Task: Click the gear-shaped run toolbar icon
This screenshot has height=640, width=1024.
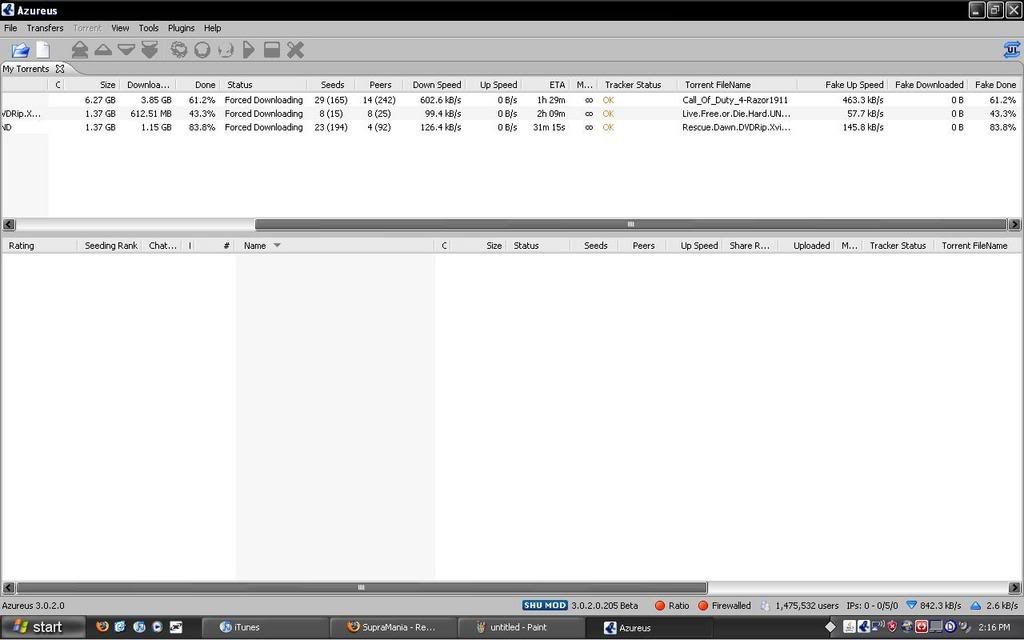Action: (x=178, y=50)
